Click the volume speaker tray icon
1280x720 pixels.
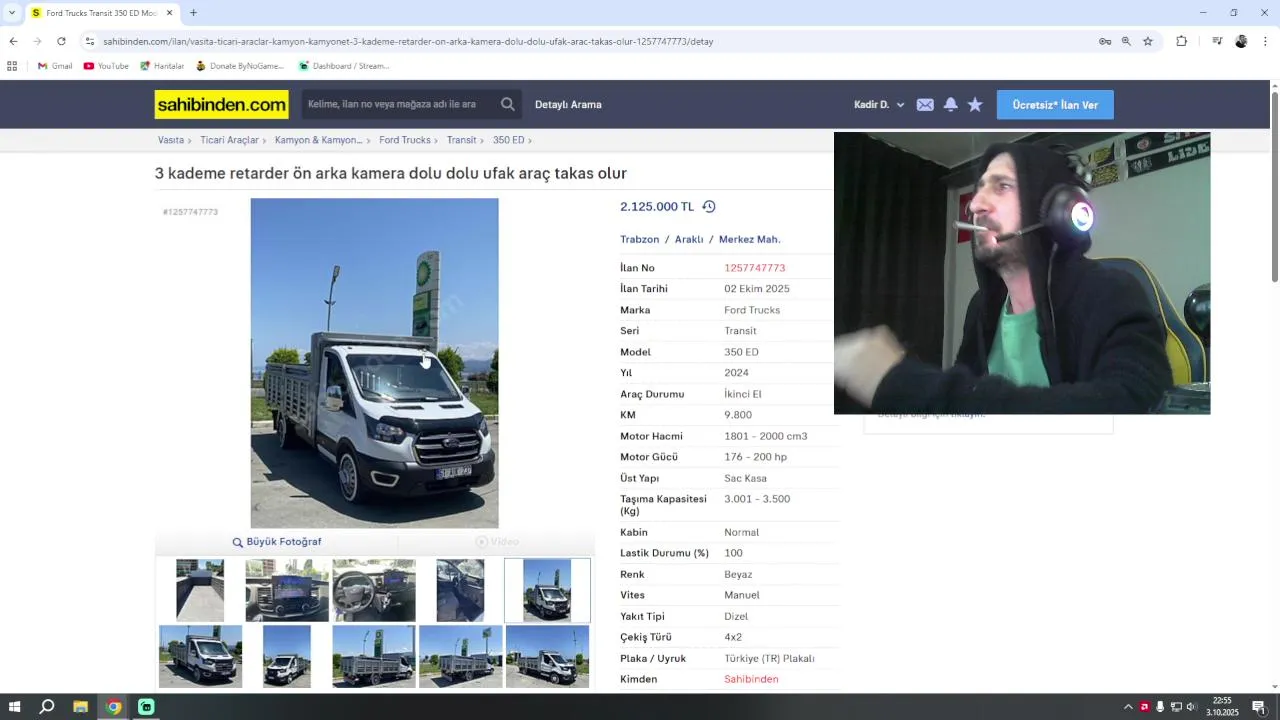tap(1191, 707)
